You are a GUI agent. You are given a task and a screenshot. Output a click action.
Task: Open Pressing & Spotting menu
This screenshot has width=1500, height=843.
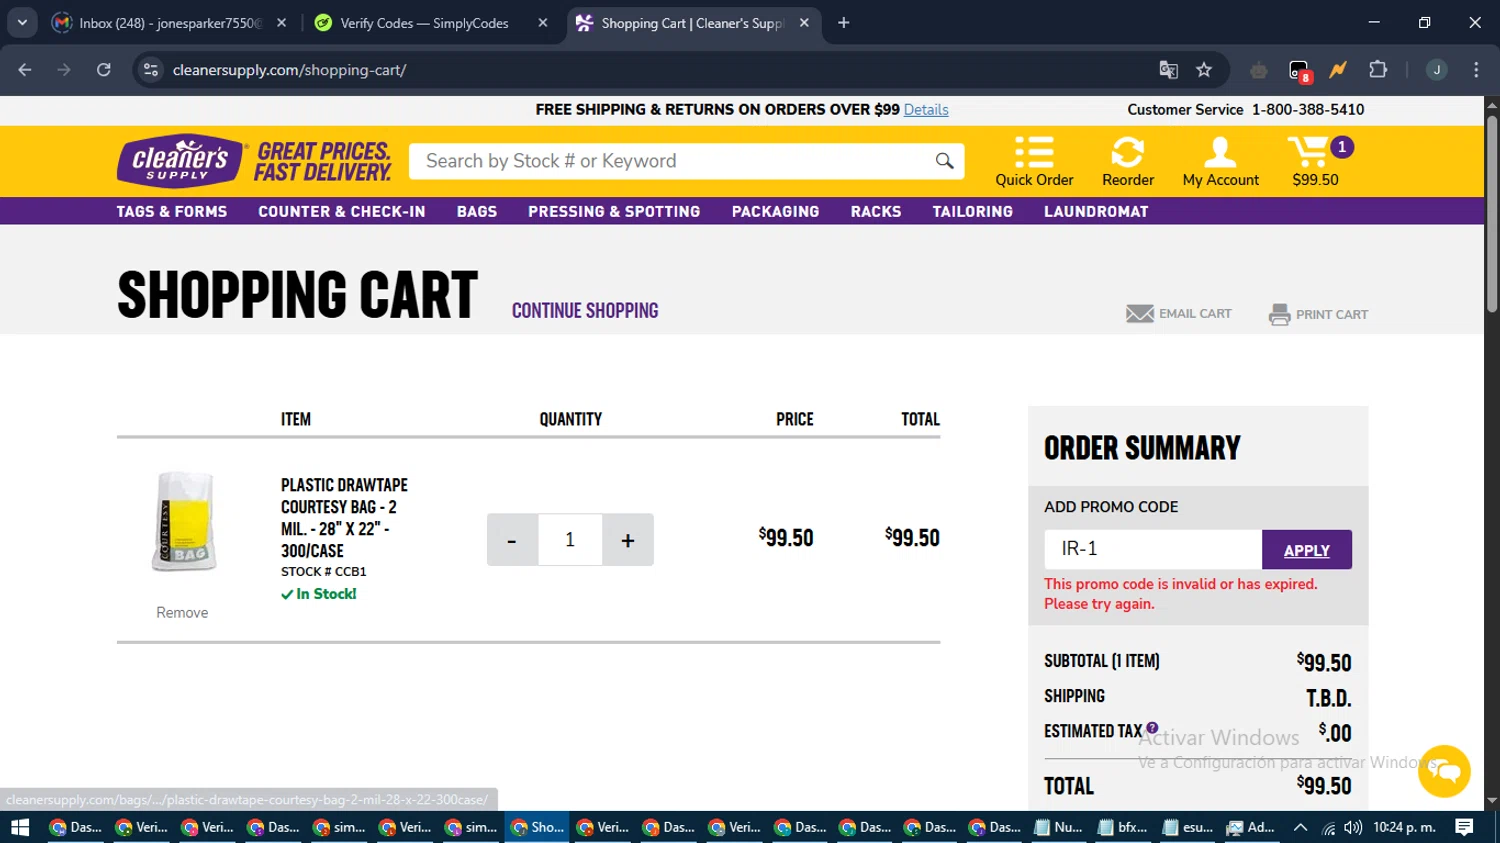click(x=614, y=212)
